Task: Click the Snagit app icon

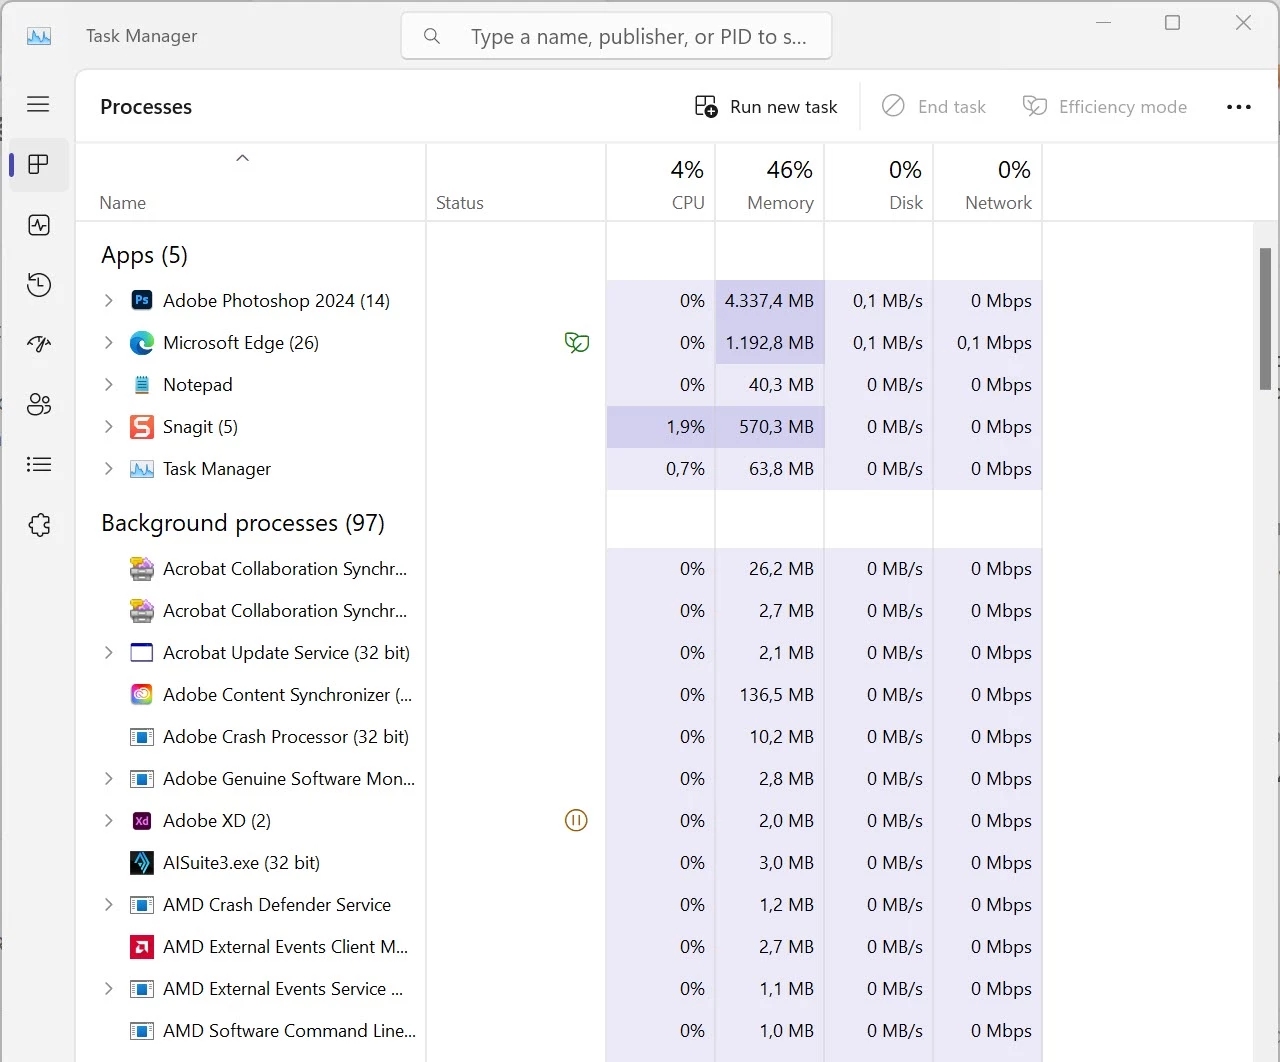Action: (x=142, y=426)
